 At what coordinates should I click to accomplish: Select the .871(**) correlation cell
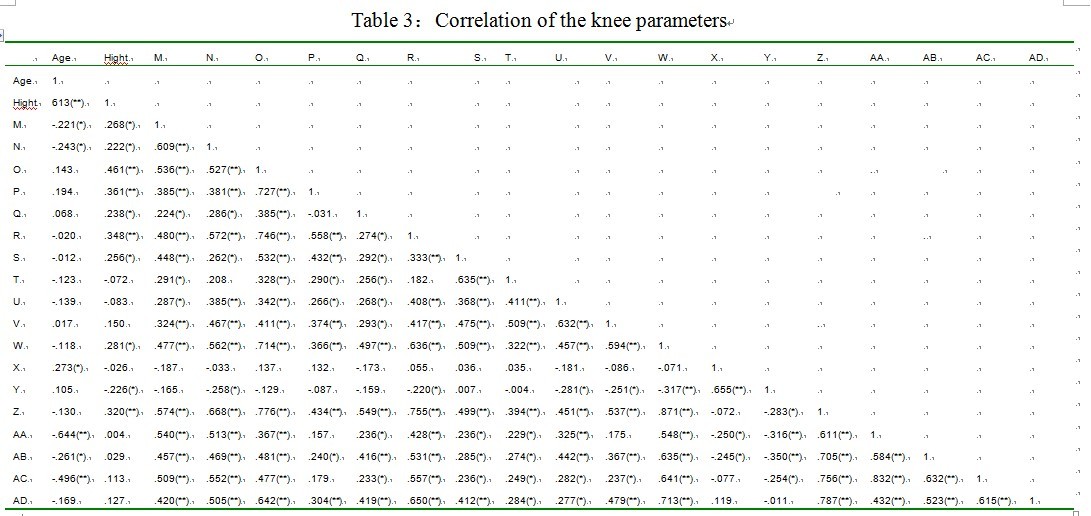point(676,410)
